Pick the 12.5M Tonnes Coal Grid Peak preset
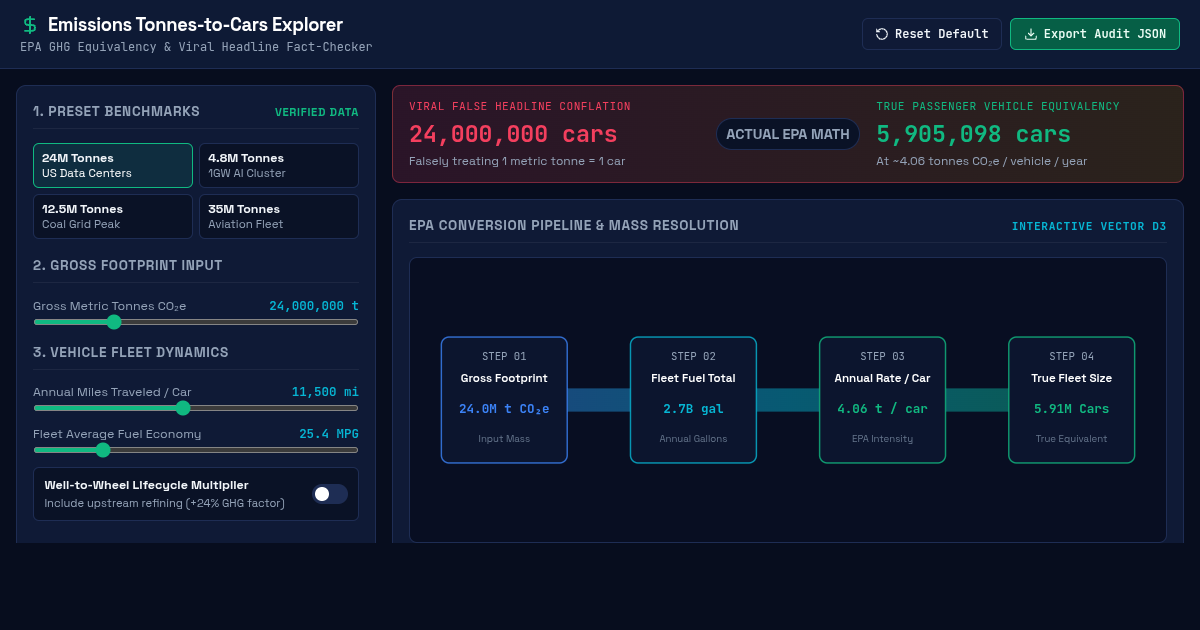Image resolution: width=1200 pixels, height=630 pixels. (x=113, y=216)
